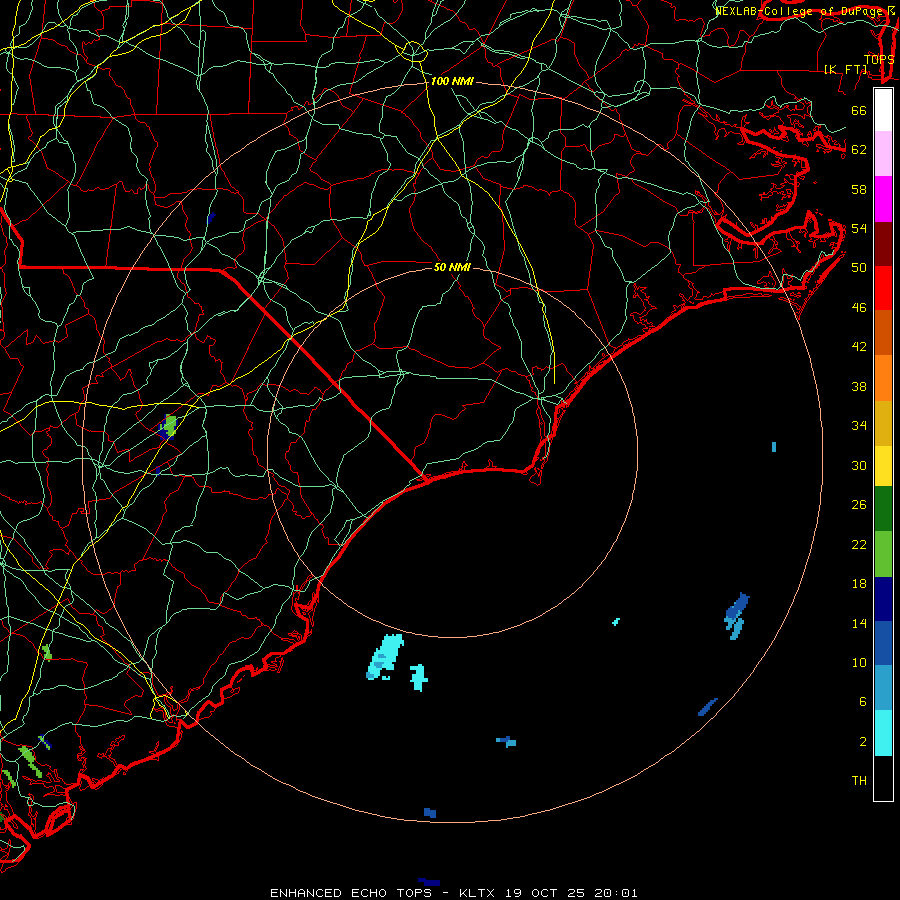This screenshot has width=900, height=900.
Task: Click the '100 NMI' range ring label
Action: tap(452, 82)
